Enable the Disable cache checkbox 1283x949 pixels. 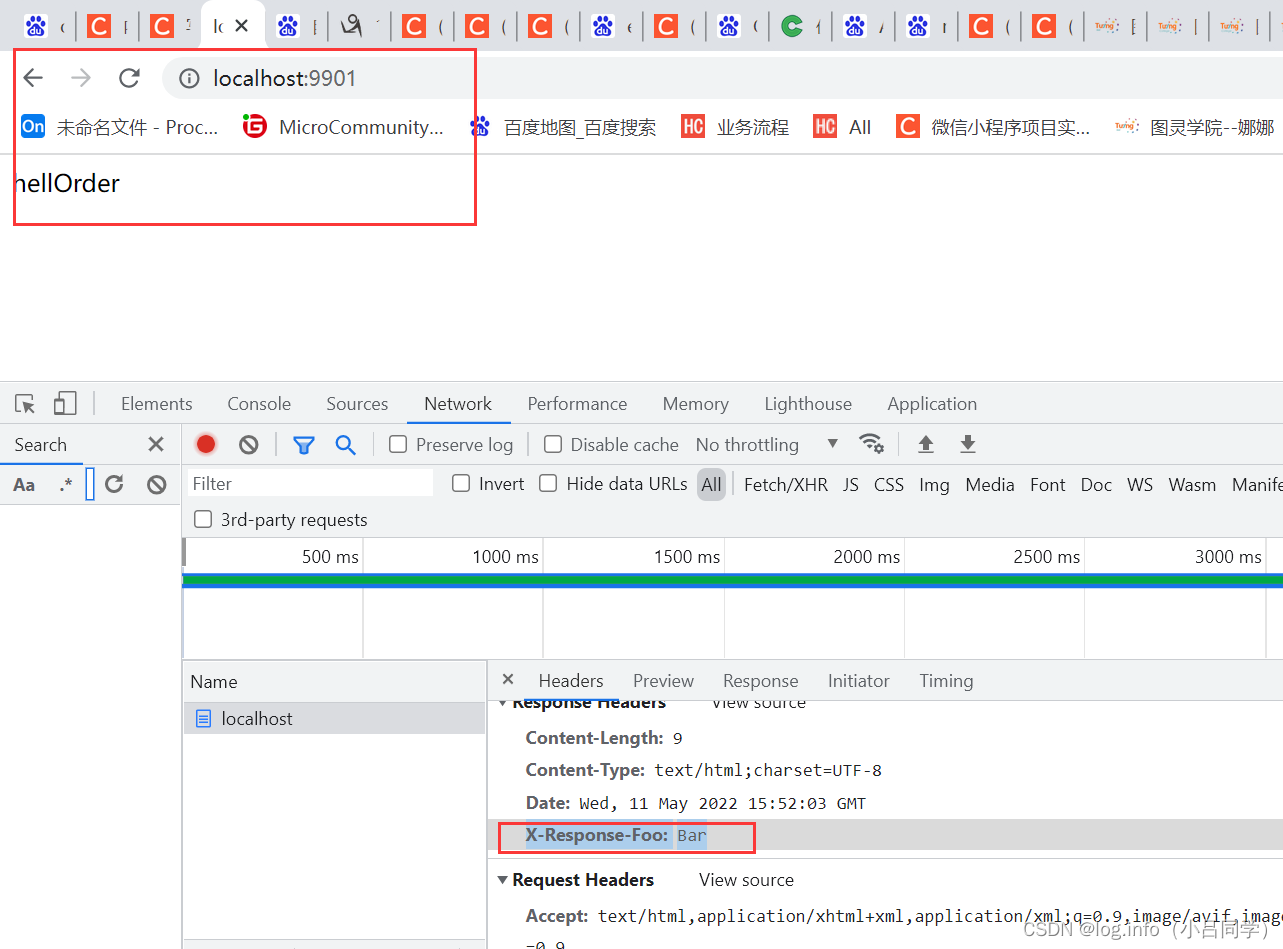pos(552,445)
